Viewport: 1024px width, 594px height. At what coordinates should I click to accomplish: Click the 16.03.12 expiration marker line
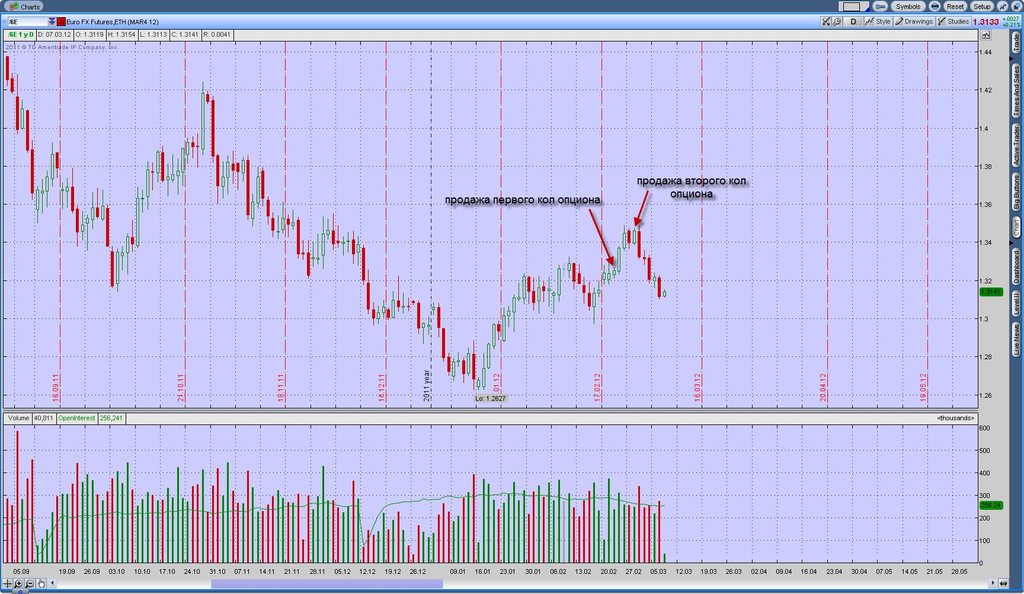point(702,222)
